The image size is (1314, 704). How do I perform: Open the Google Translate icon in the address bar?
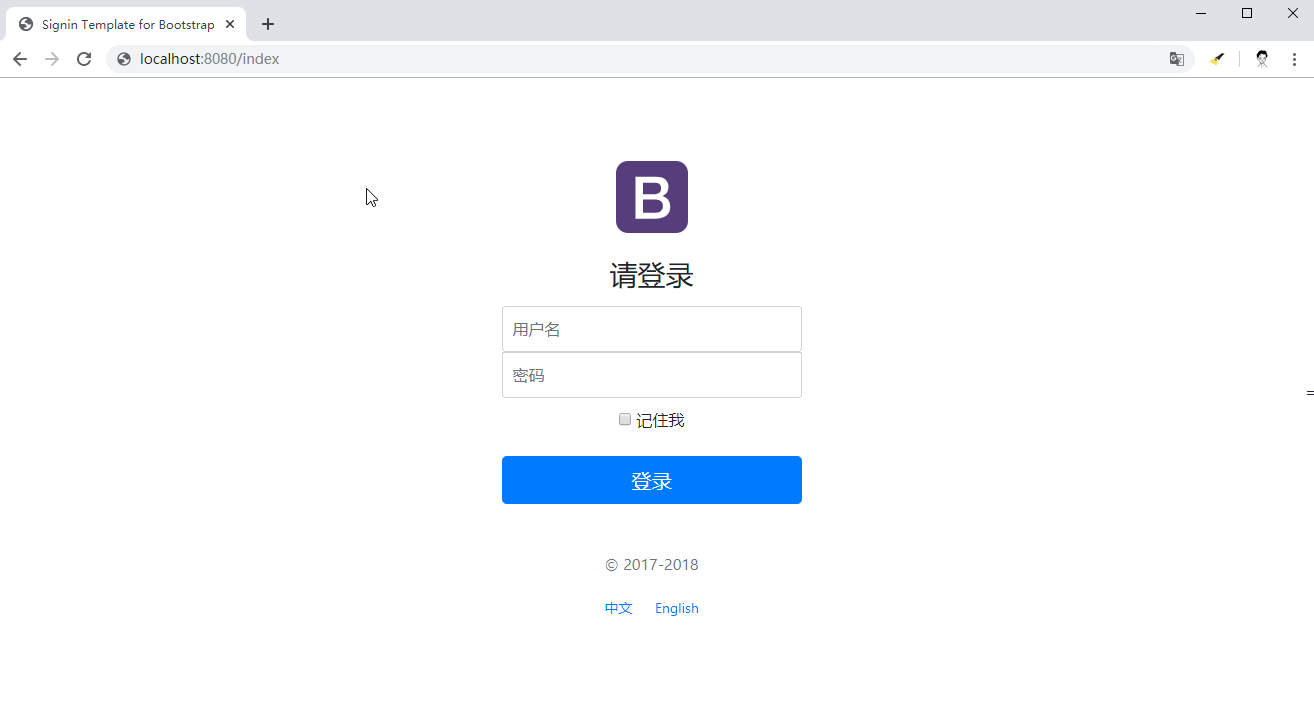point(1177,59)
